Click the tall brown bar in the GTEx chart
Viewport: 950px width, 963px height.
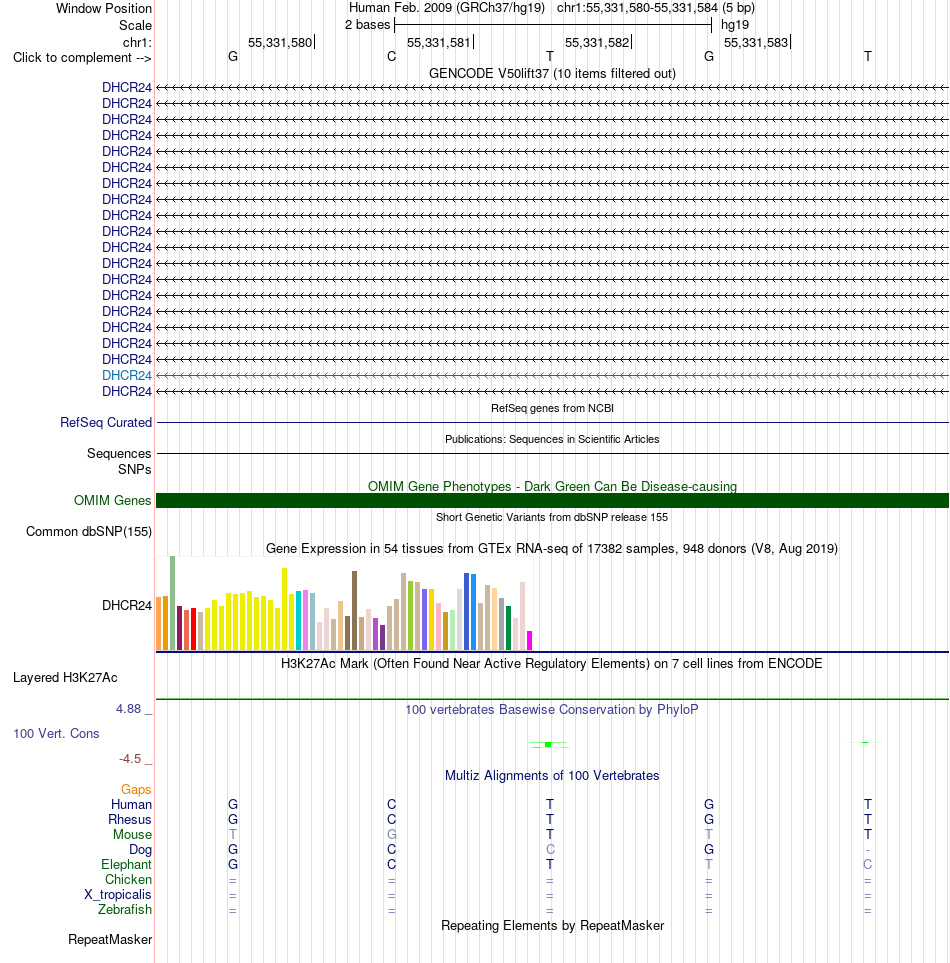pos(354,610)
